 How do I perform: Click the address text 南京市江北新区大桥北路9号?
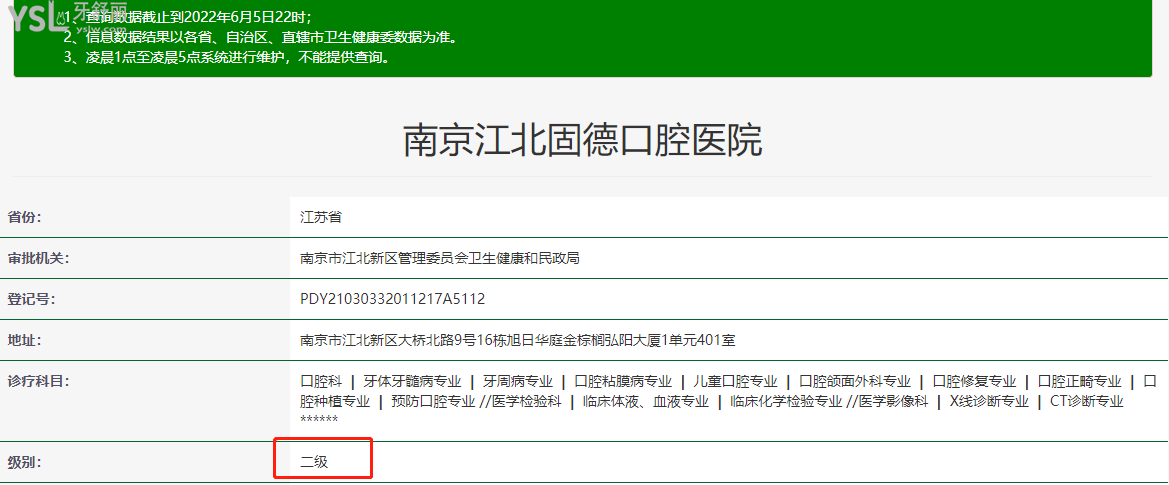click(388, 340)
